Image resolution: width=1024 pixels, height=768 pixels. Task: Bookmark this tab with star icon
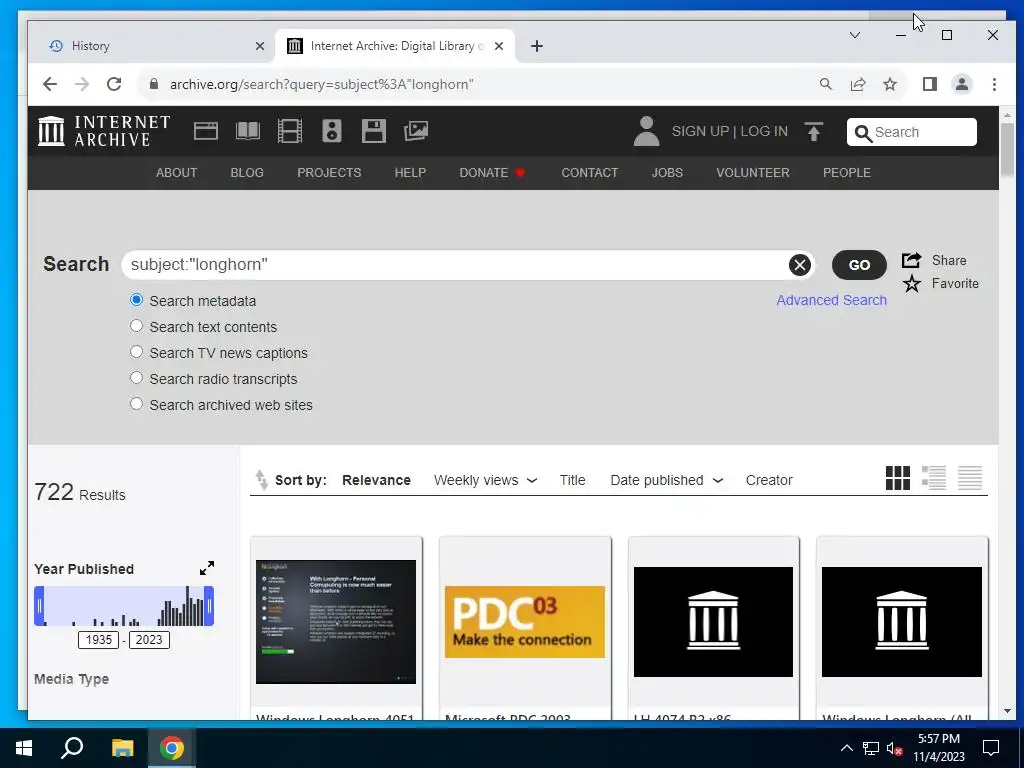pos(889,84)
